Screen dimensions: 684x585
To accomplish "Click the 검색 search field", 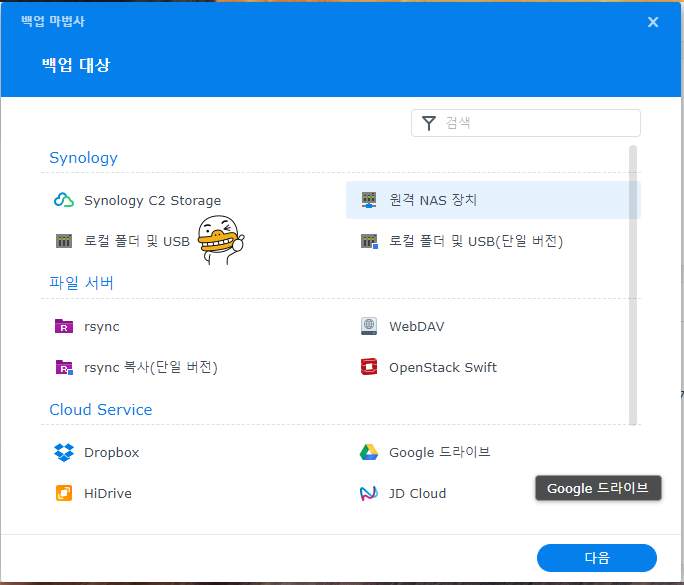I will coord(526,123).
